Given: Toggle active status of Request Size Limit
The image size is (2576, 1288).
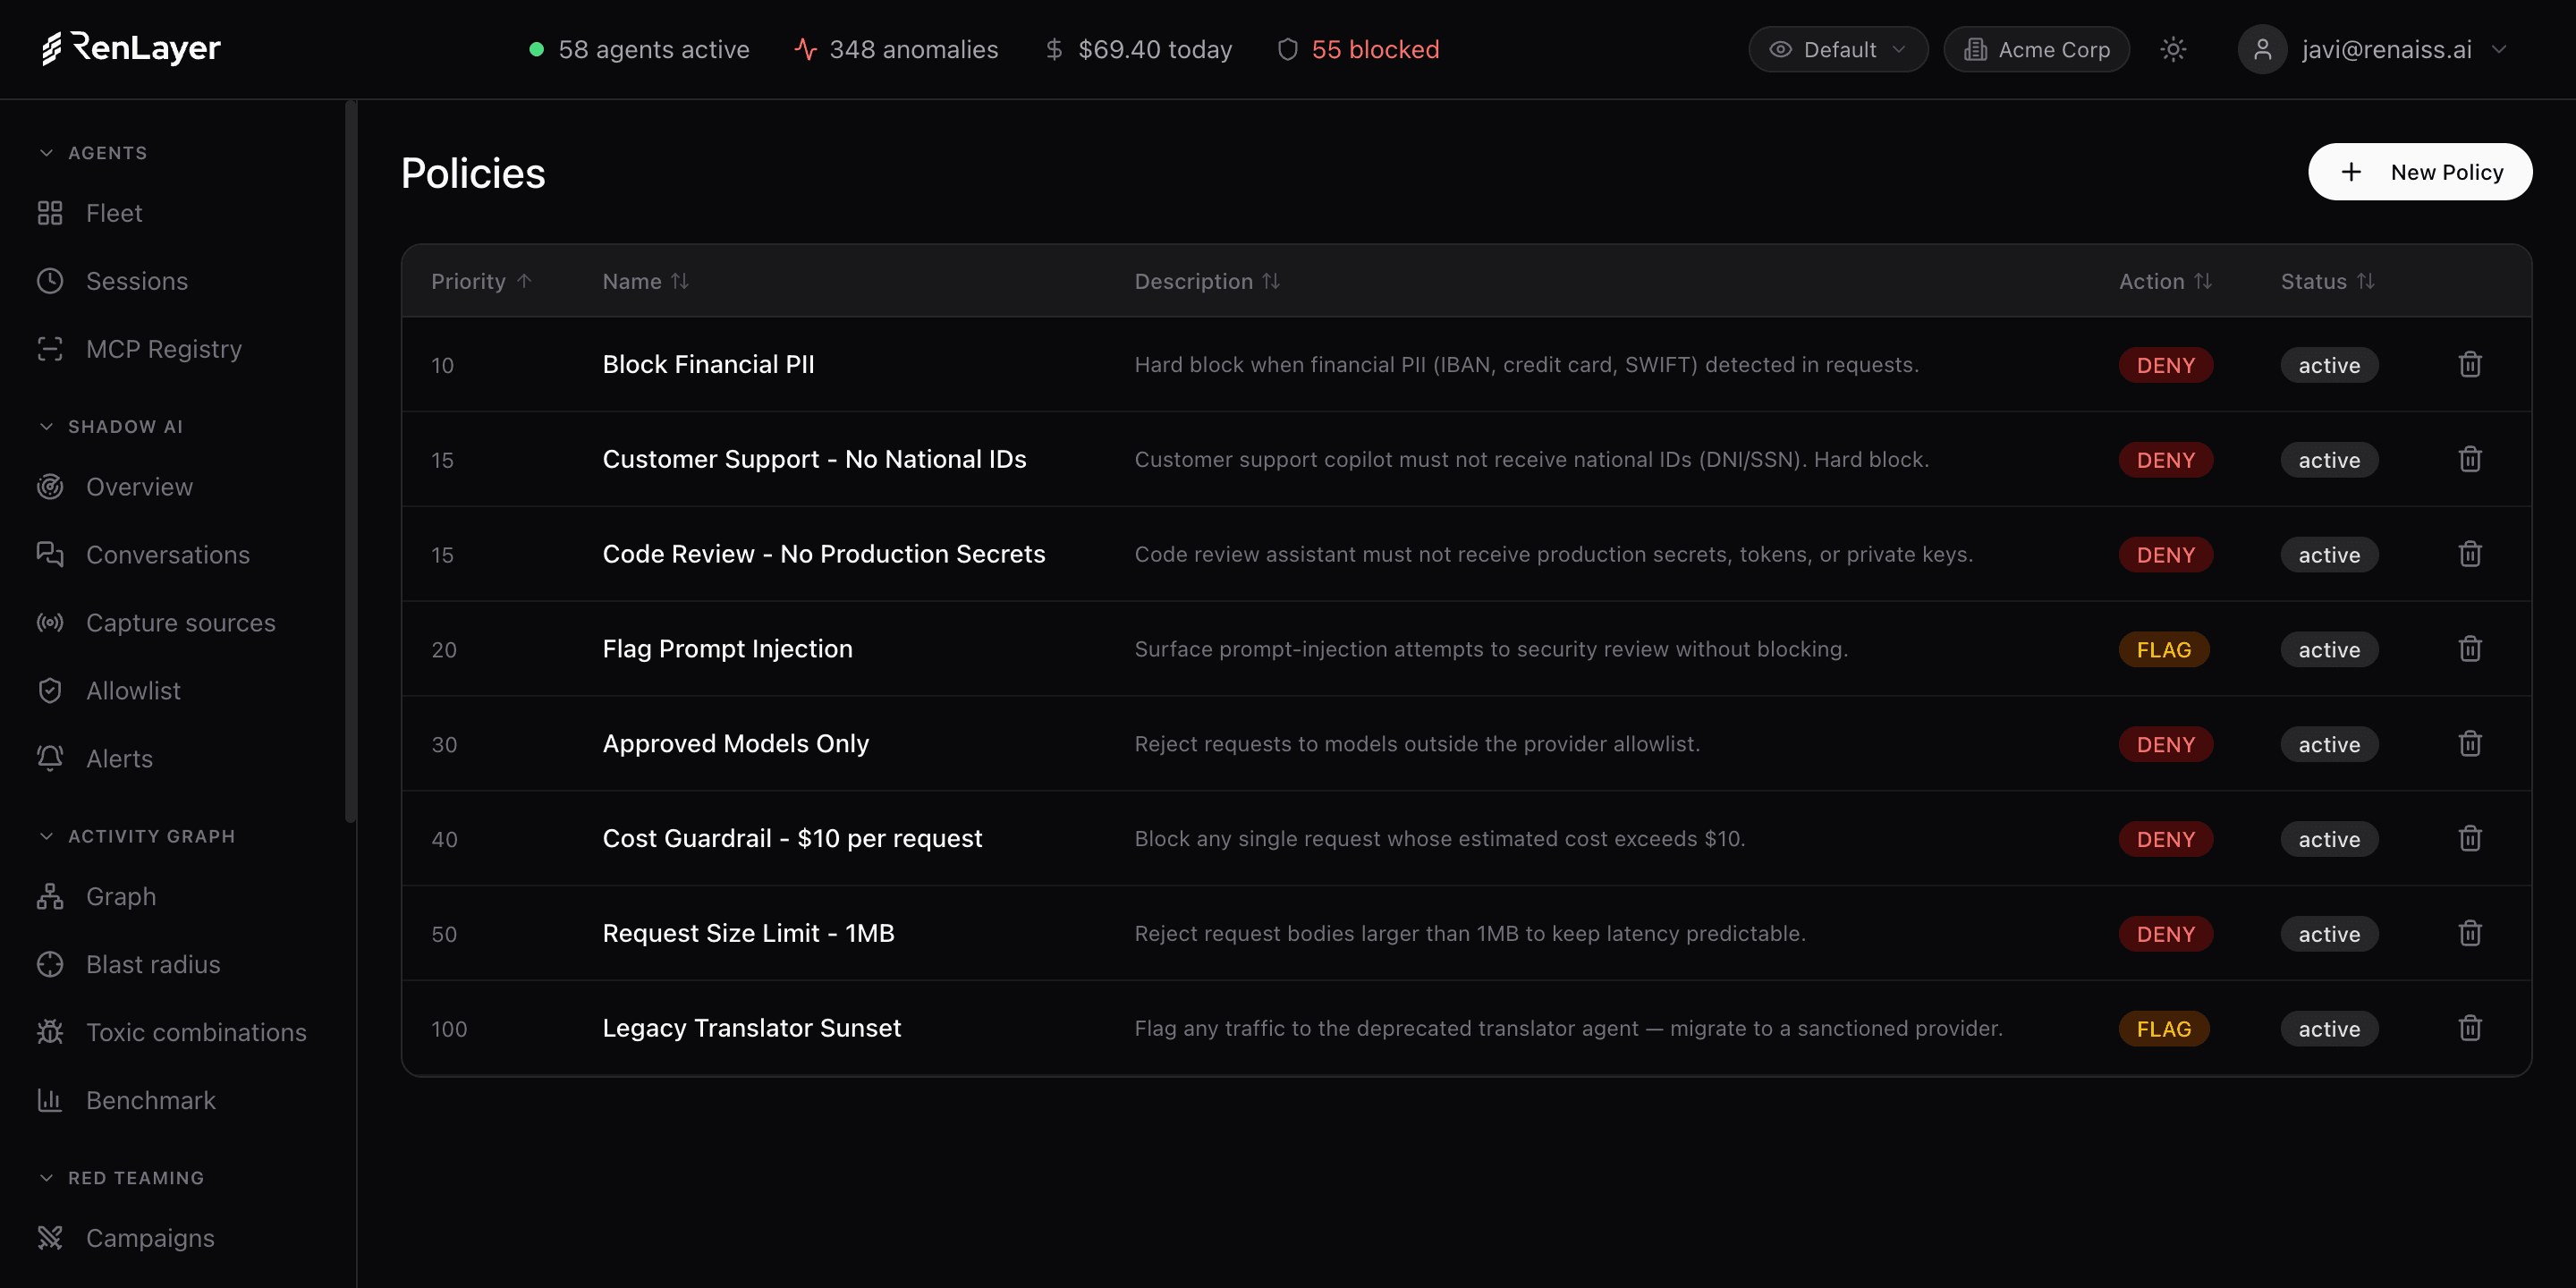Looking at the screenshot, I should (2329, 934).
